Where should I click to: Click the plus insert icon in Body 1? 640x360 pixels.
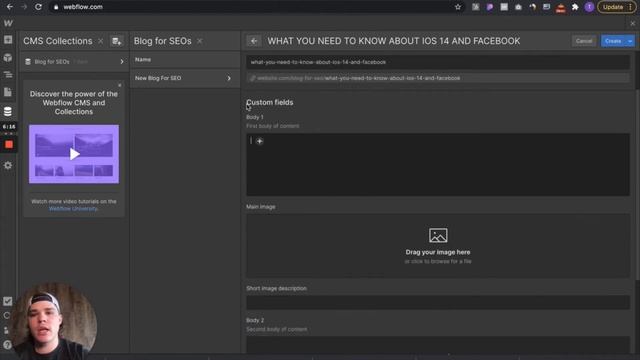(260, 141)
